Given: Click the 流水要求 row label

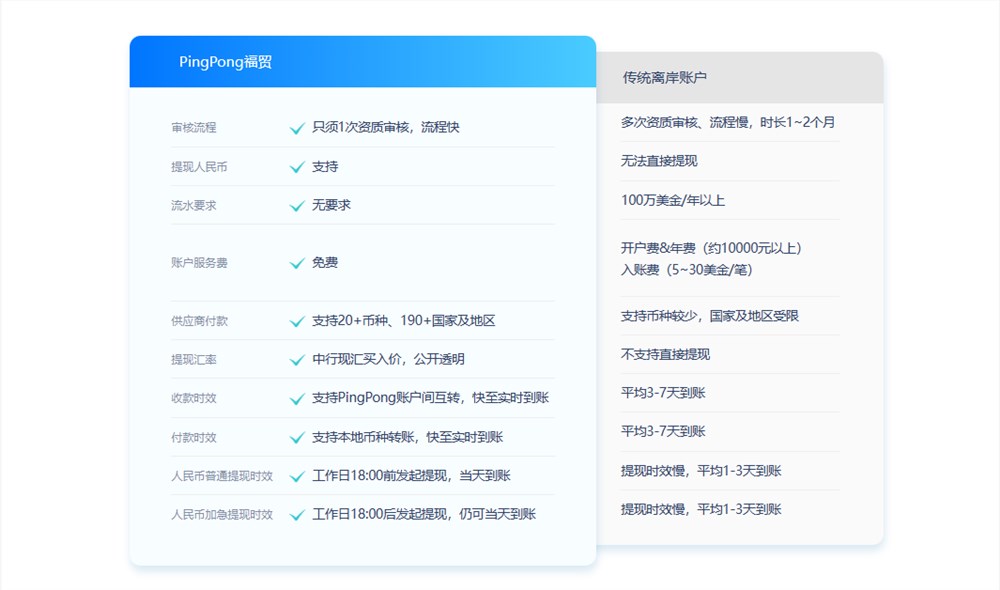Looking at the screenshot, I should [194, 205].
